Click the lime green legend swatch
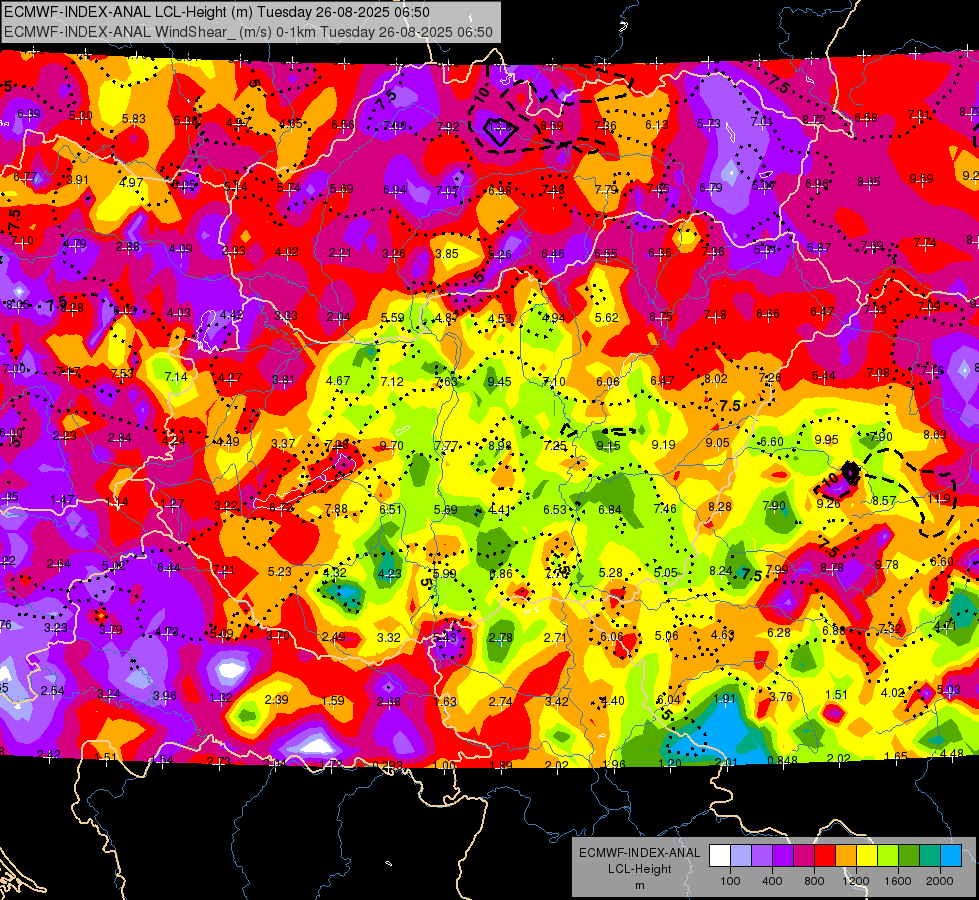The height and width of the screenshot is (900, 979). [888, 856]
